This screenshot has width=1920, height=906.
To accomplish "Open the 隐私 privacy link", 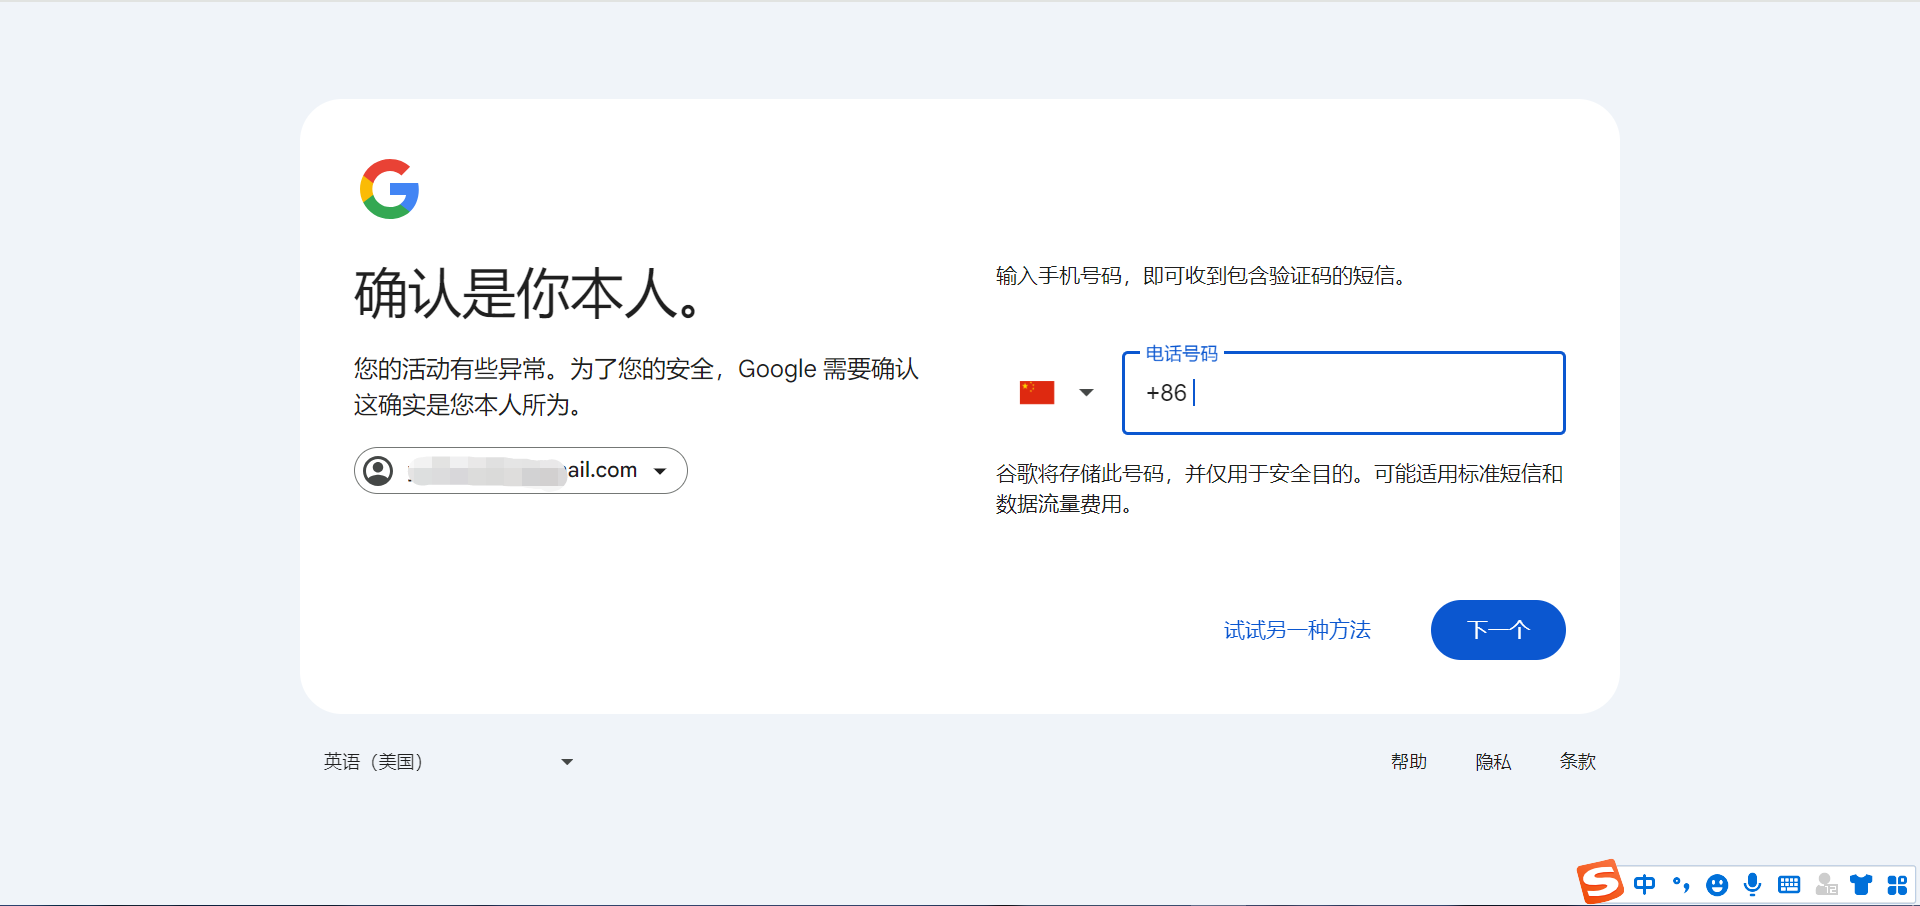I will click(1493, 762).
